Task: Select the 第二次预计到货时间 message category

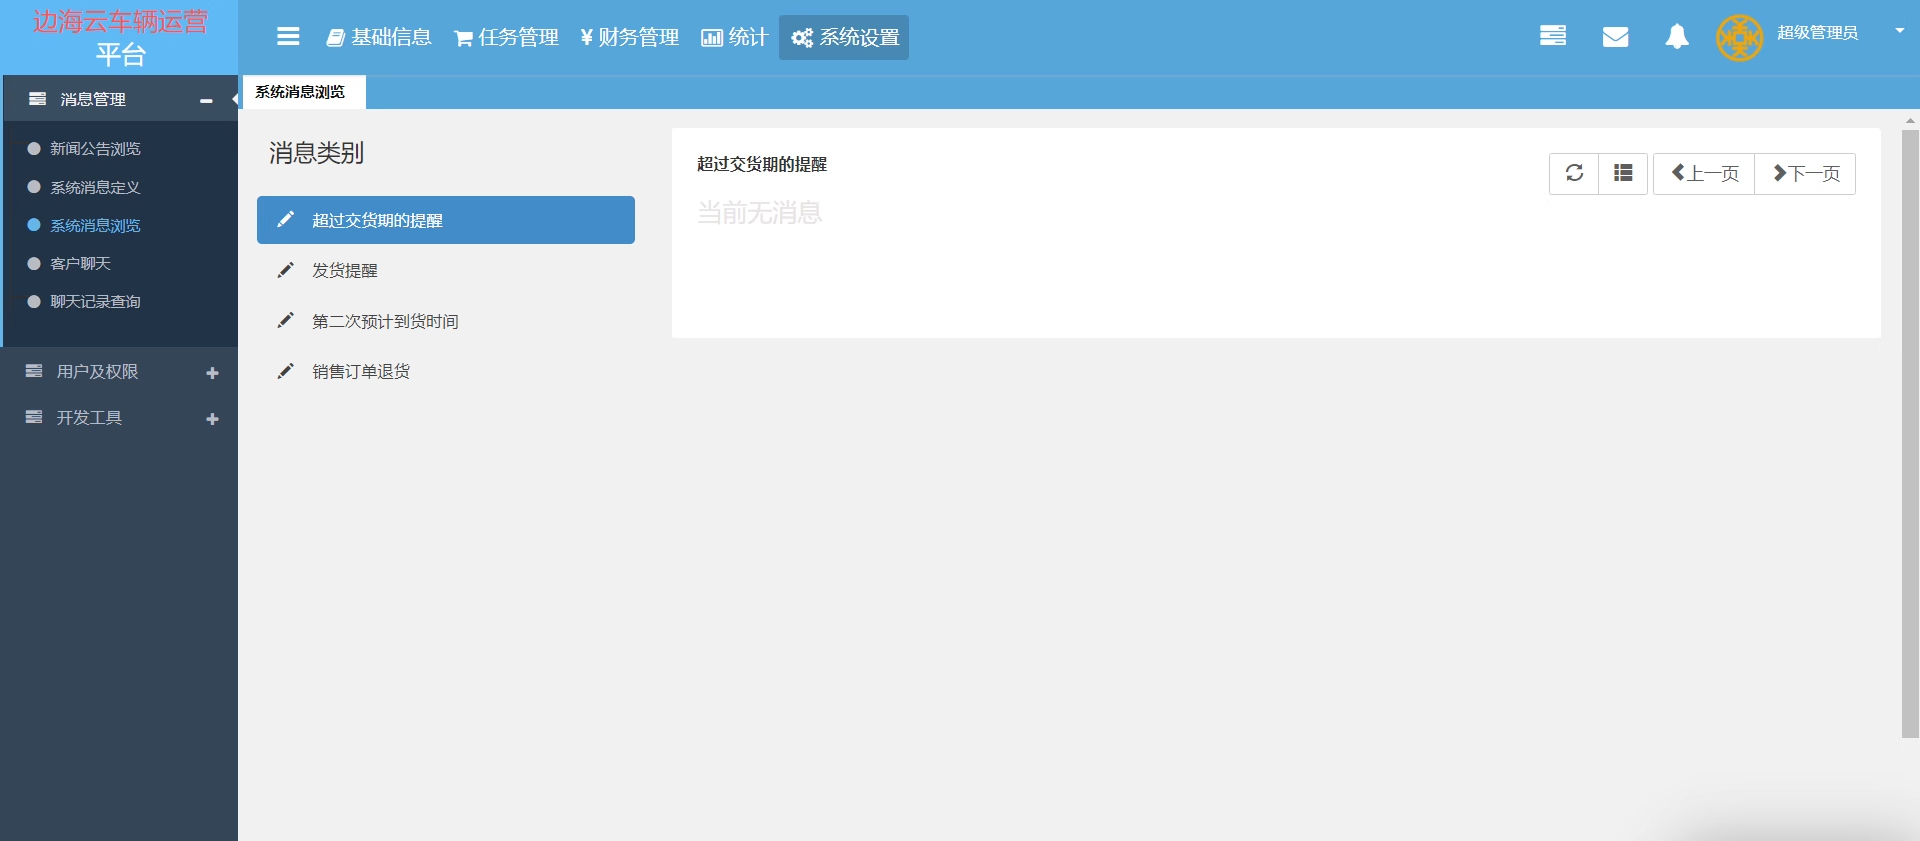Action: [446, 321]
